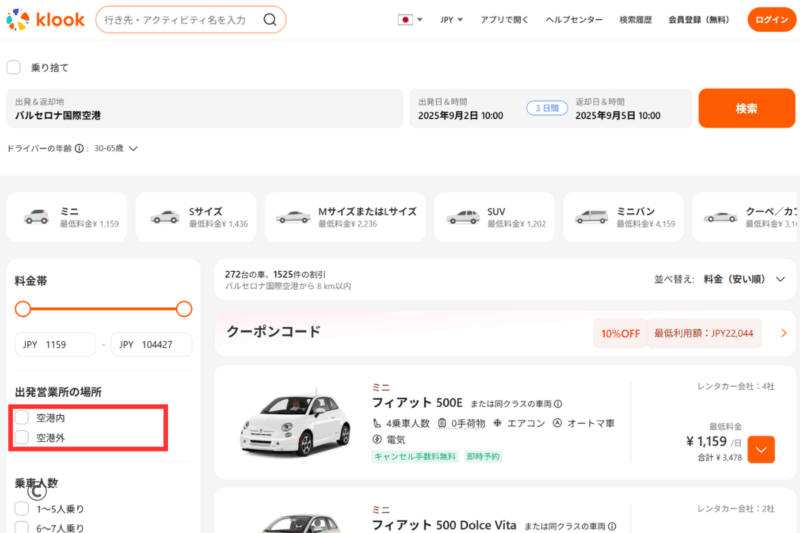Open coupon code arrow icon
800x533 pixels.
click(x=784, y=333)
